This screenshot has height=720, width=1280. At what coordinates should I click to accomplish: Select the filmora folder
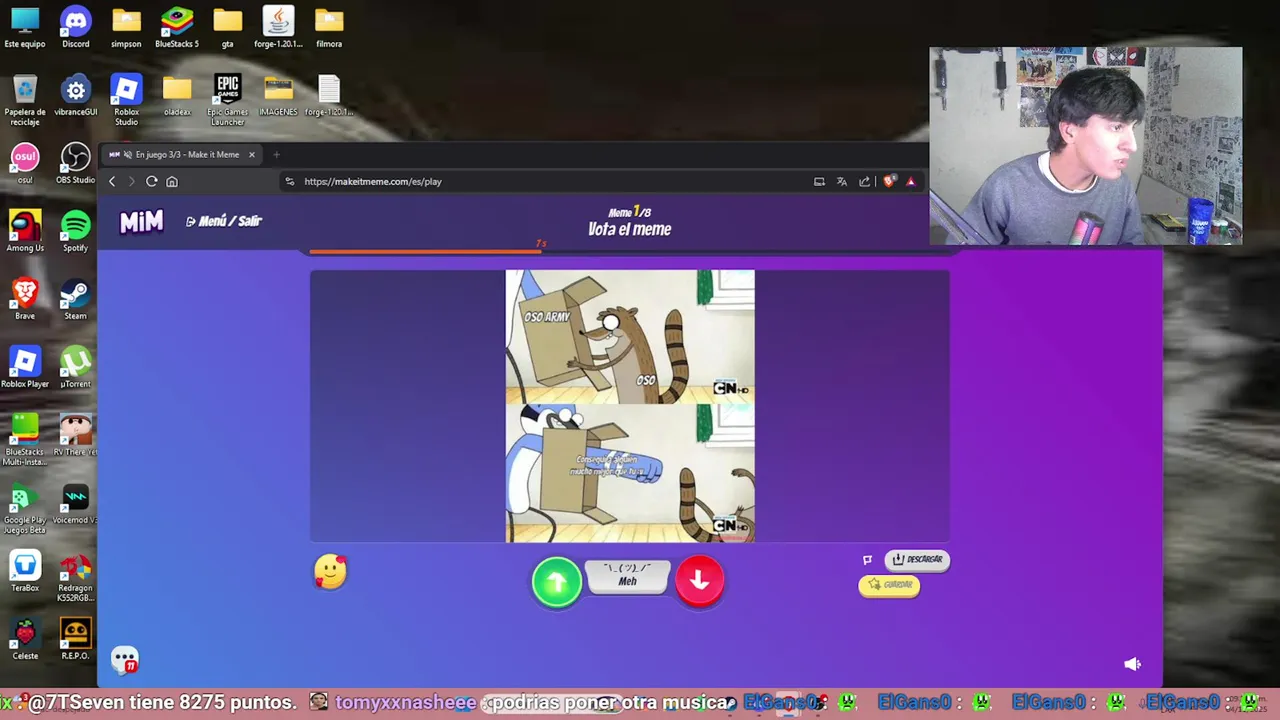point(329,27)
